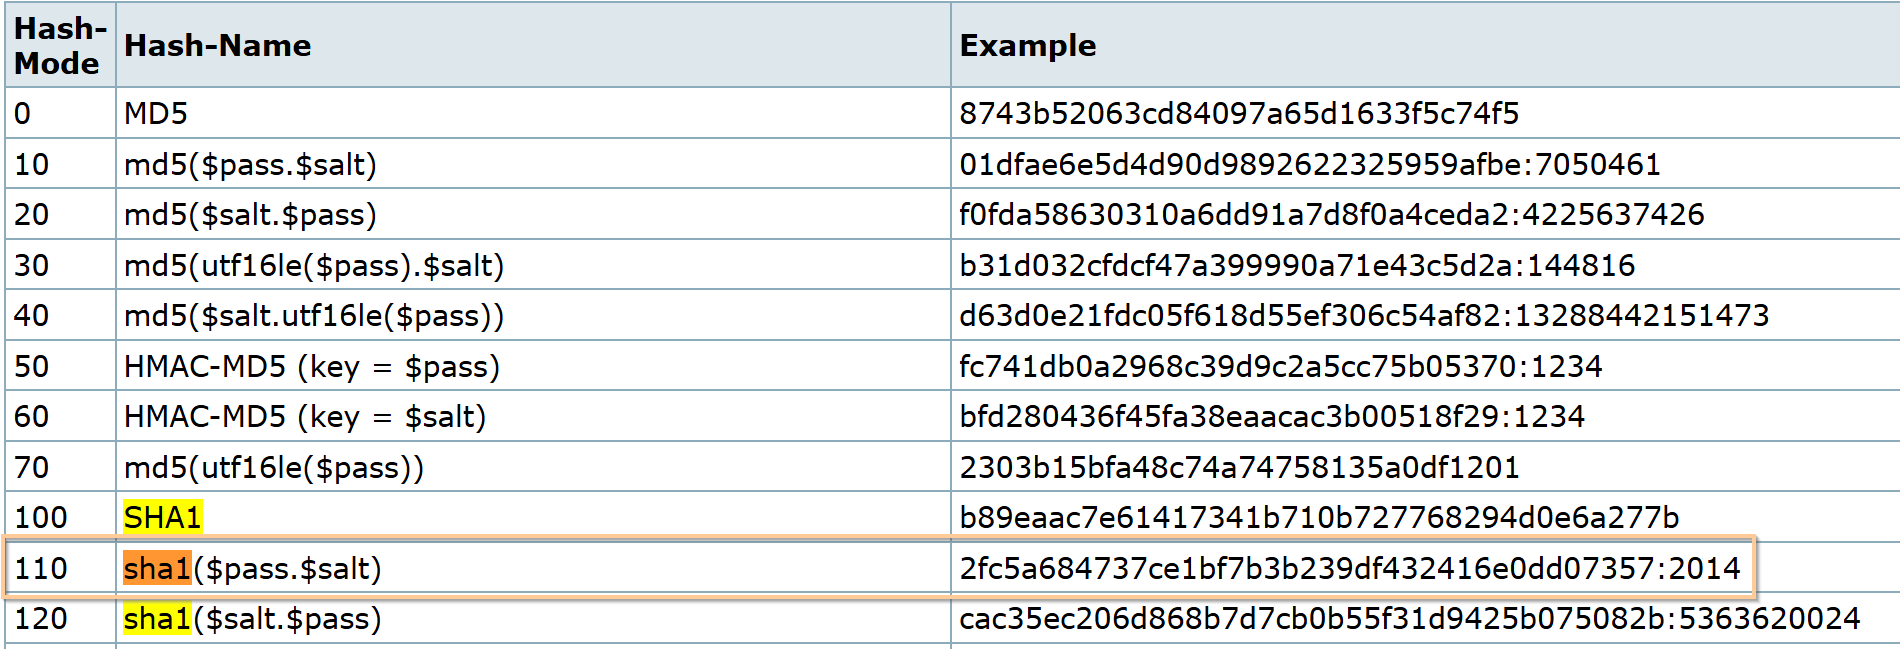This screenshot has width=1900, height=649.
Task: Select the md5(utf16le($pass).$salt) entry
Action: 313,265
